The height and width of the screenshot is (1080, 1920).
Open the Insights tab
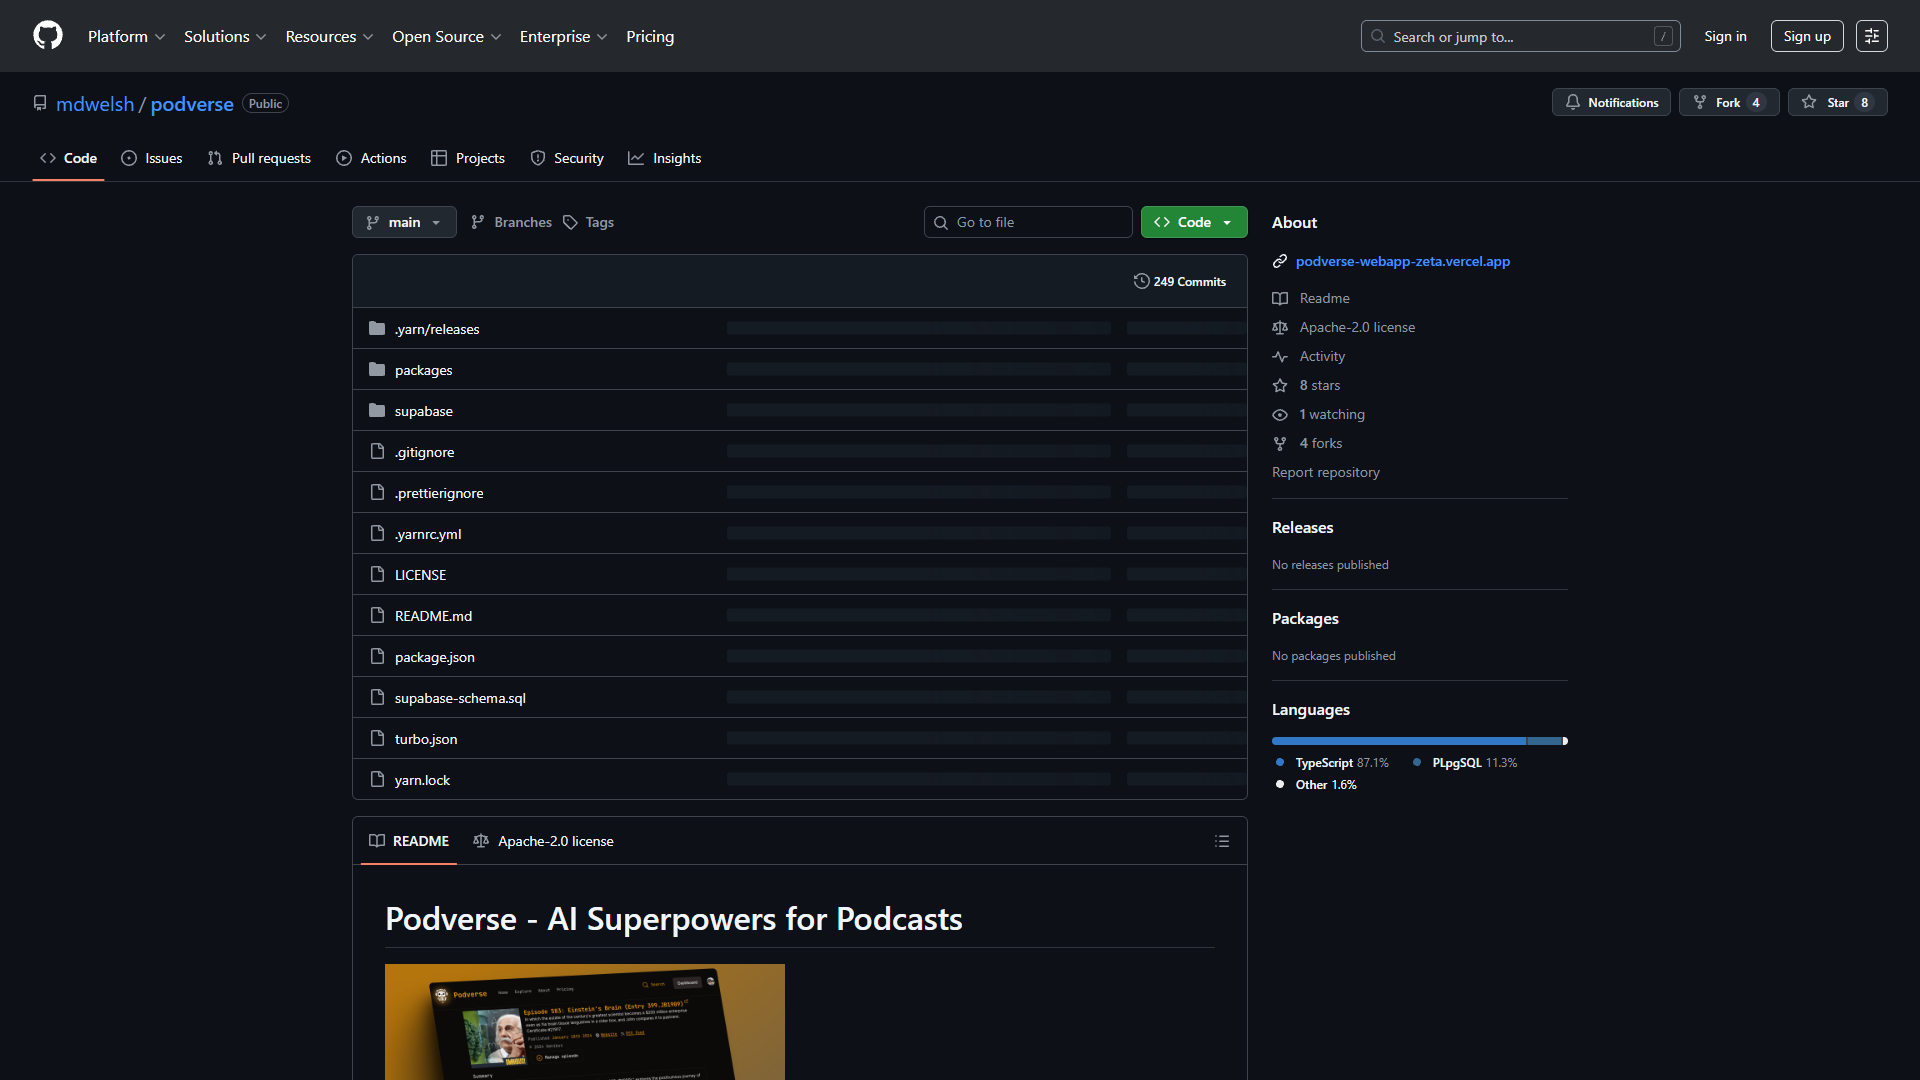(x=664, y=158)
